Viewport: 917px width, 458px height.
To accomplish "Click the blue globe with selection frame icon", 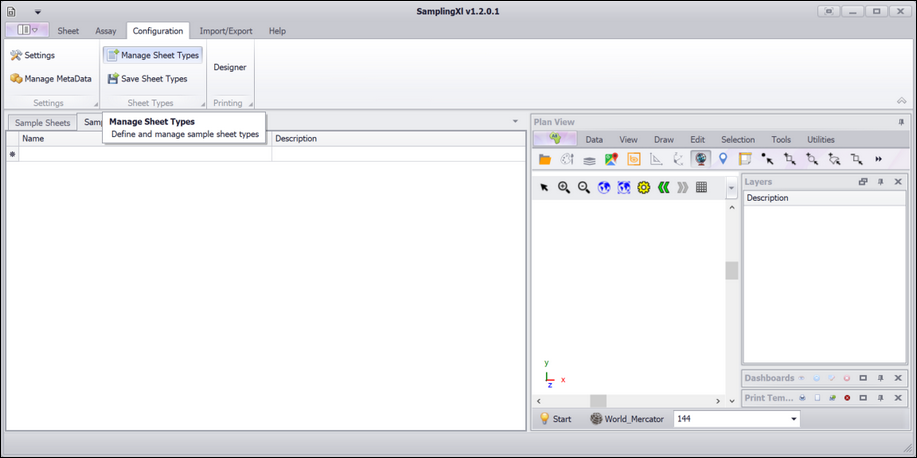I will point(624,187).
